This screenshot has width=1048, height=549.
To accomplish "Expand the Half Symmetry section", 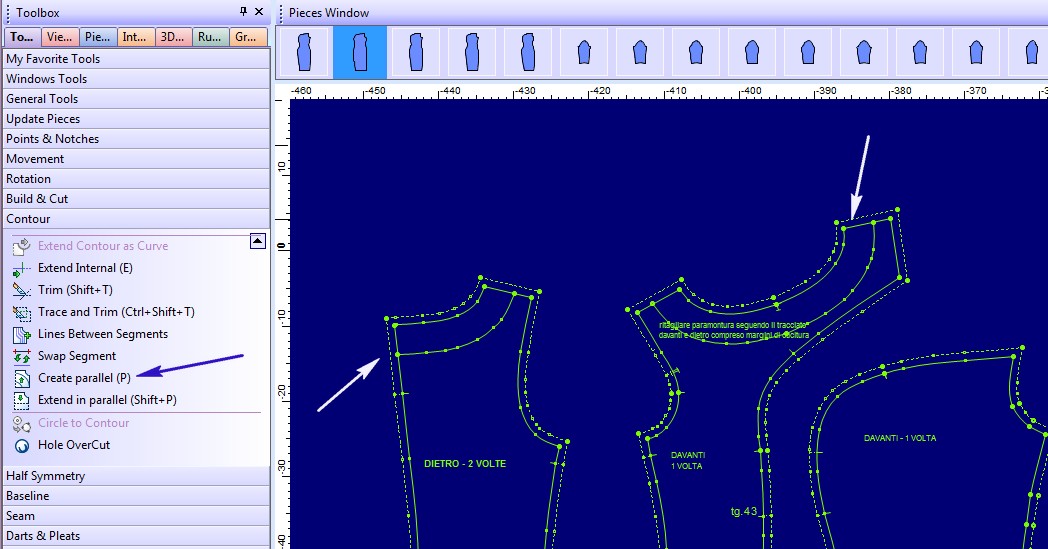I will (136, 476).
